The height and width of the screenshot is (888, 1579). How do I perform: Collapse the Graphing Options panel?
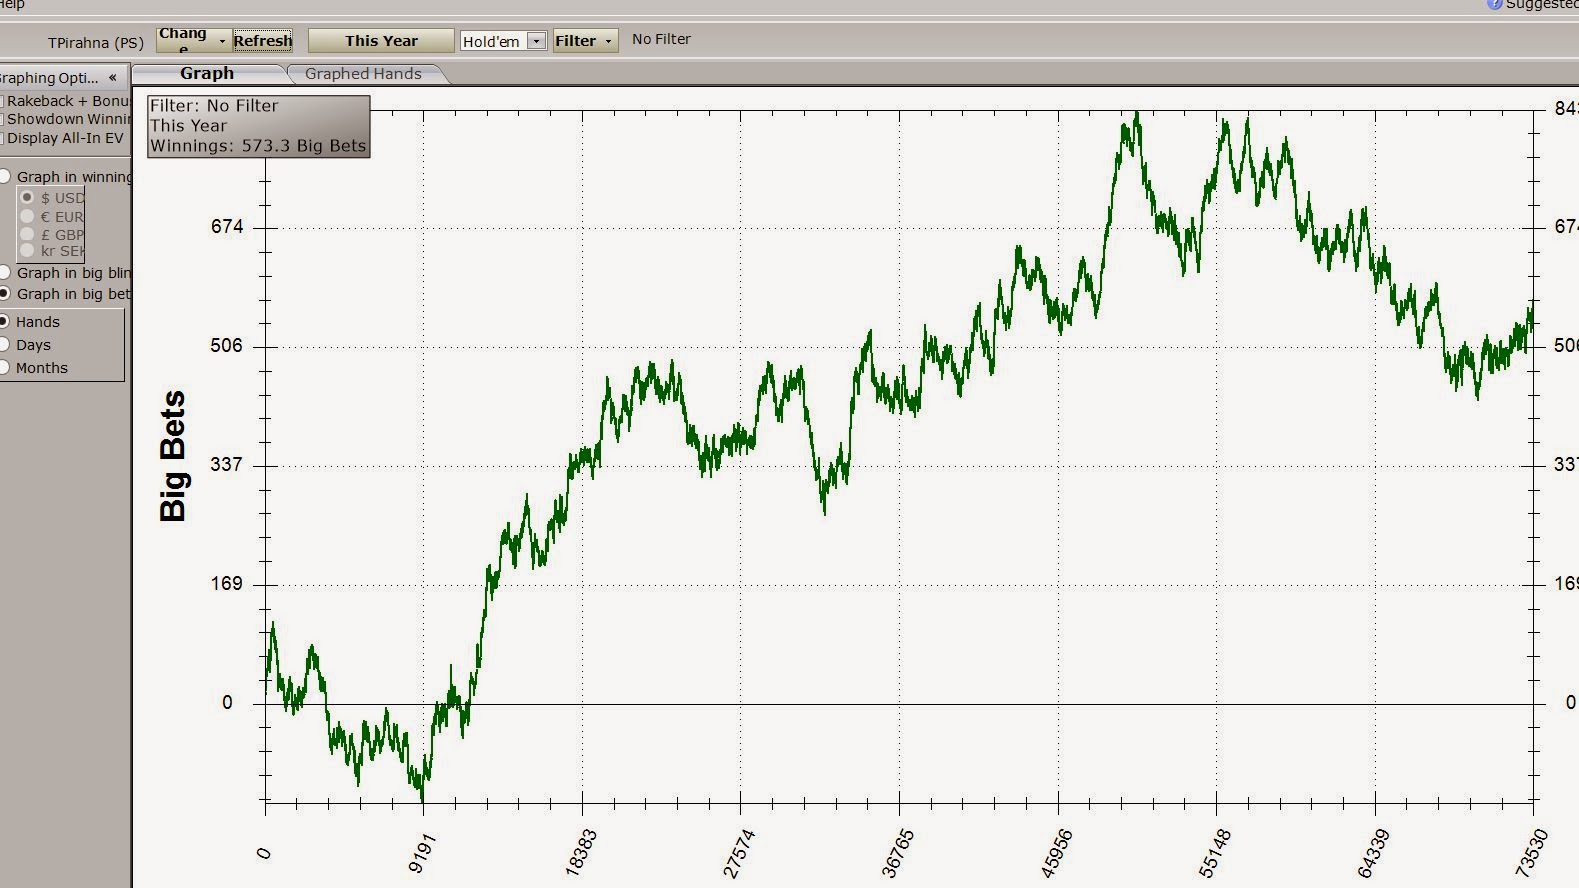click(x=113, y=77)
